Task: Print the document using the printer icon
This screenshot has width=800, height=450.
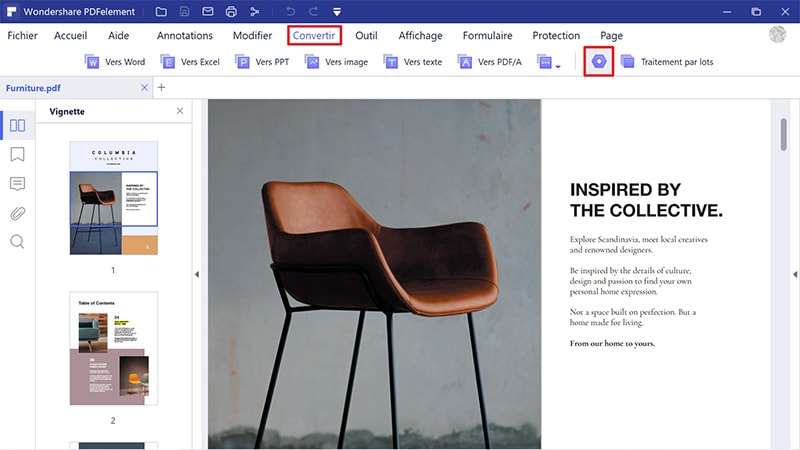Action: pos(231,11)
